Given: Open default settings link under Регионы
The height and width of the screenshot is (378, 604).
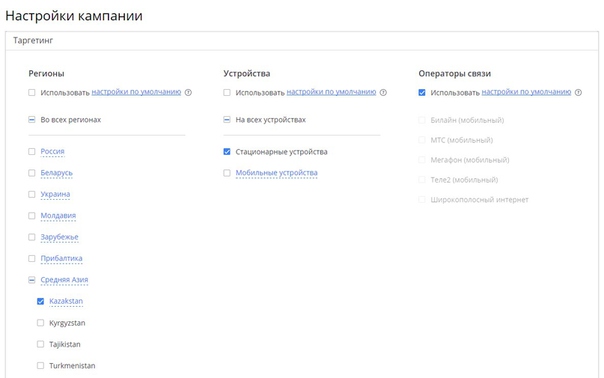Looking at the screenshot, I should 136,92.
